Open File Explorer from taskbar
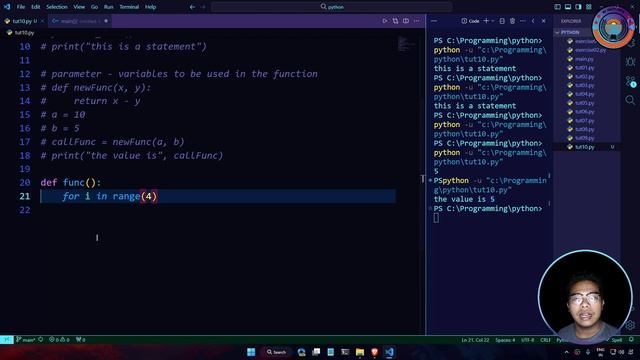The image size is (640, 360). click(x=360, y=352)
